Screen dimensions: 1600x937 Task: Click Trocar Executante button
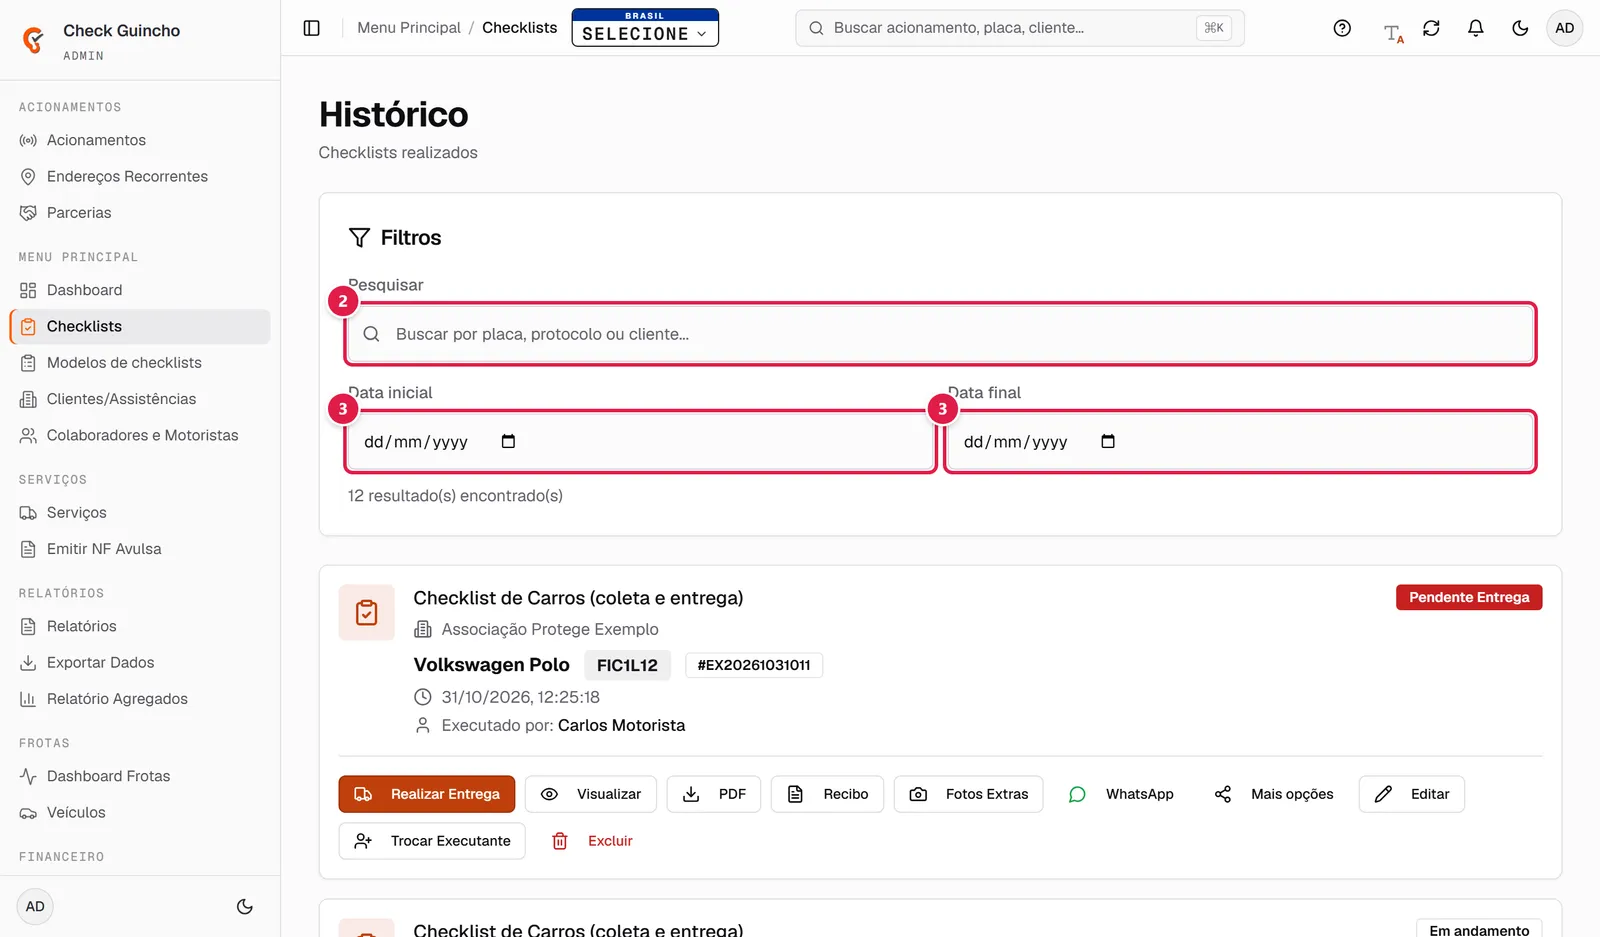tap(432, 841)
